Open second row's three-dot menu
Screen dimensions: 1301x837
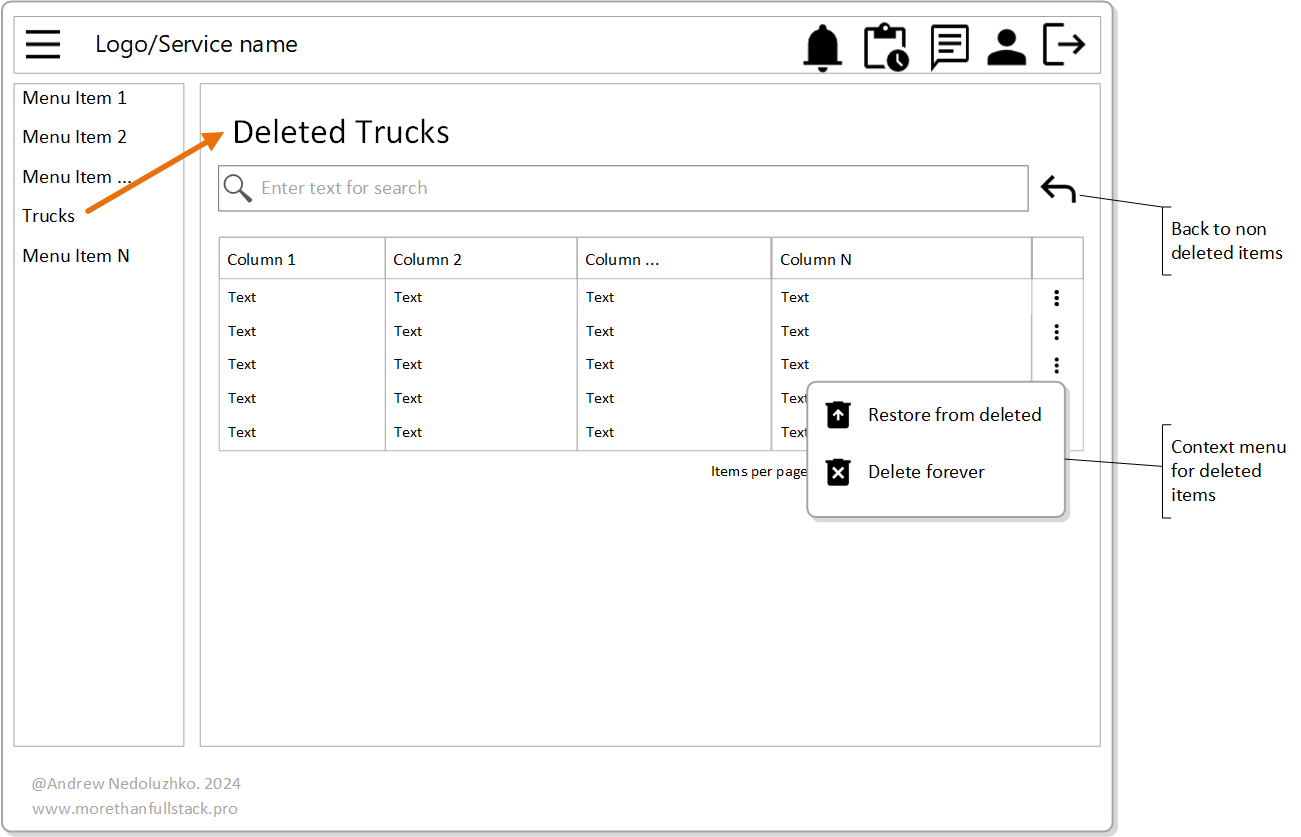point(1056,332)
